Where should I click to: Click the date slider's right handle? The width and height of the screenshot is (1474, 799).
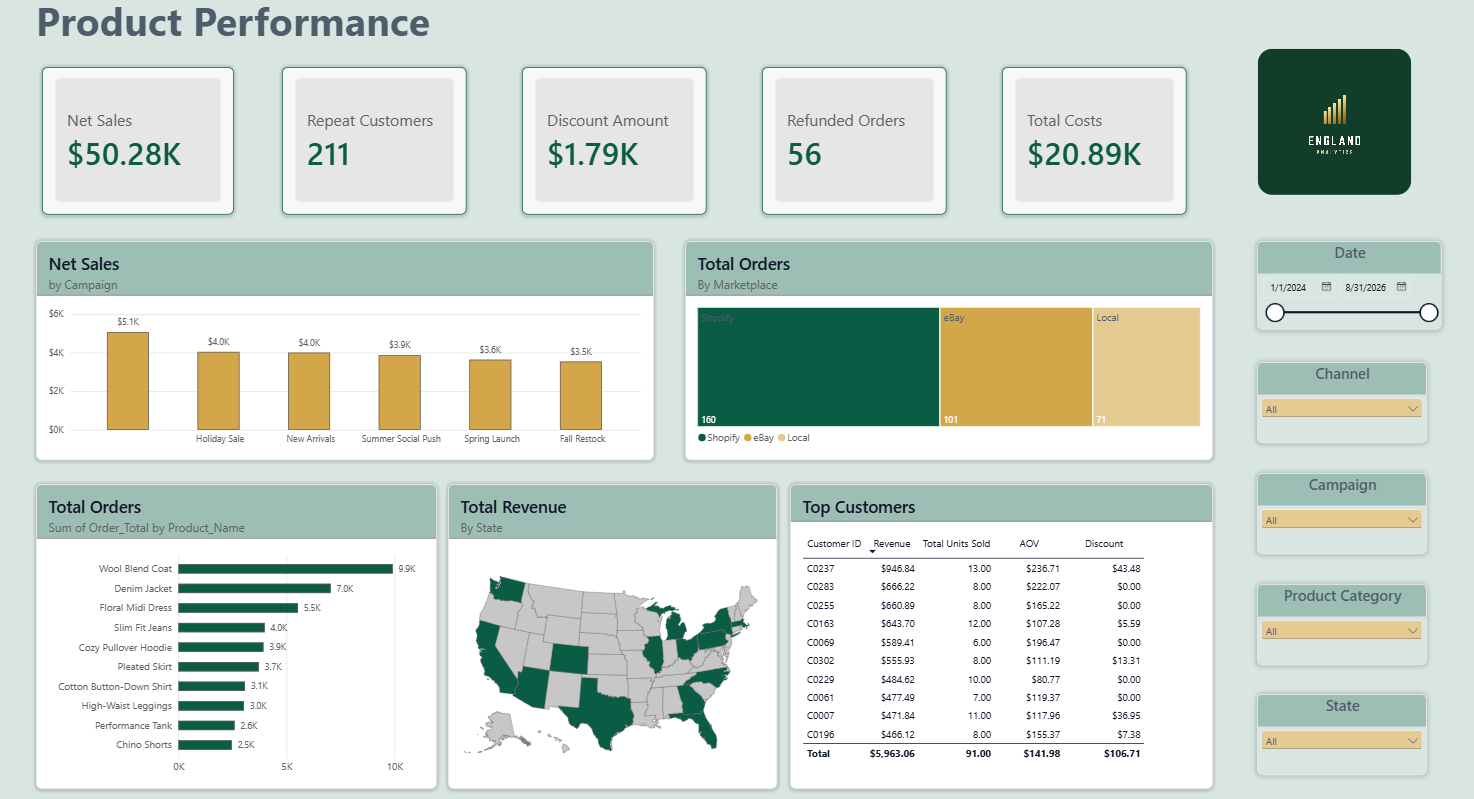pos(1429,313)
